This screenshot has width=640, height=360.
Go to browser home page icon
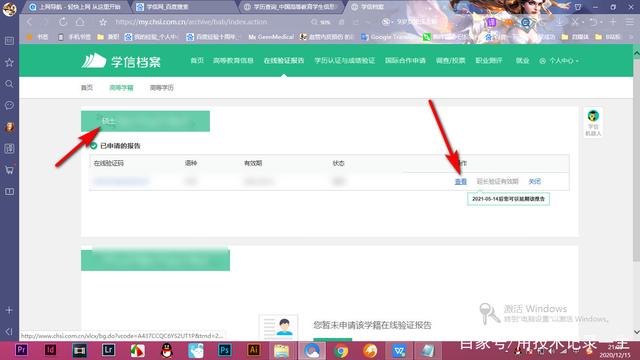coord(80,22)
